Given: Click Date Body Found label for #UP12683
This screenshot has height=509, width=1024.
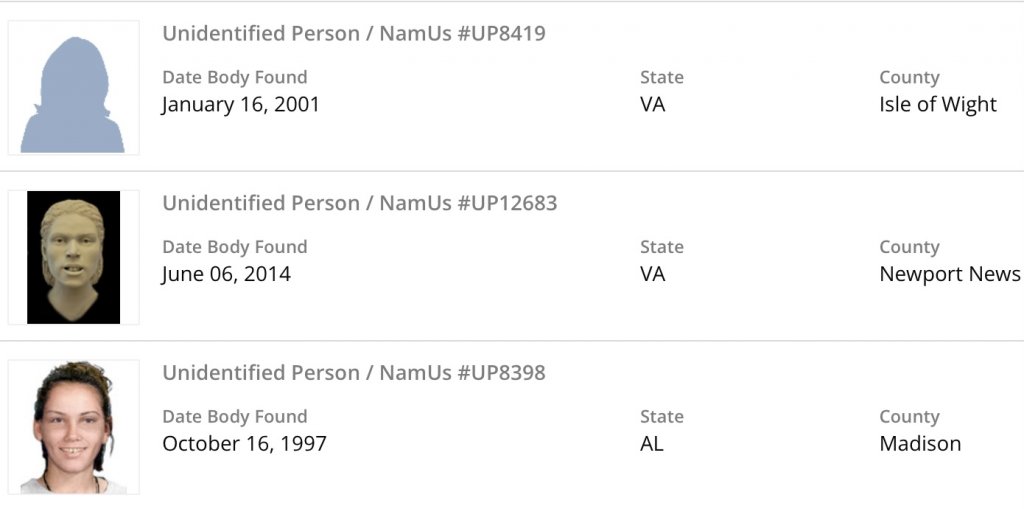Looking at the screenshot, I should (x=235, y=247).
